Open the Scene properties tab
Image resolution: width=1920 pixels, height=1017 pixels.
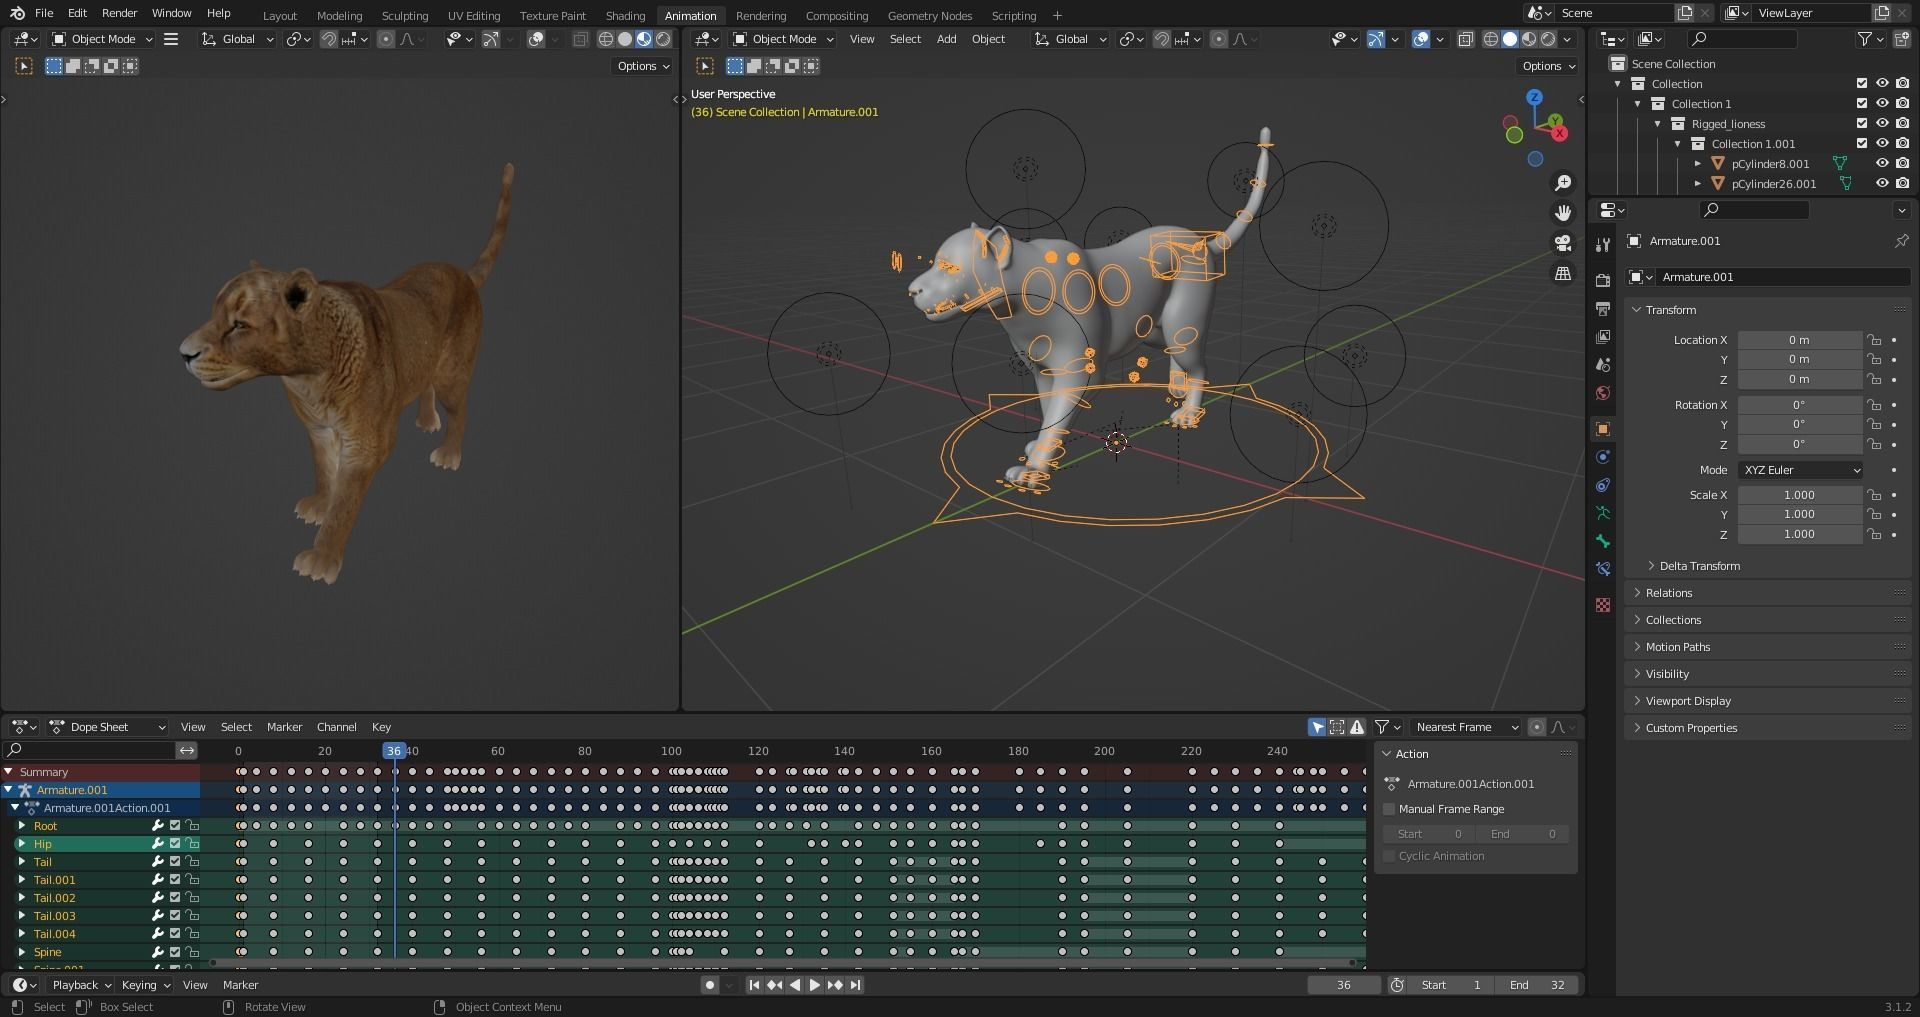coord(1603,365)
